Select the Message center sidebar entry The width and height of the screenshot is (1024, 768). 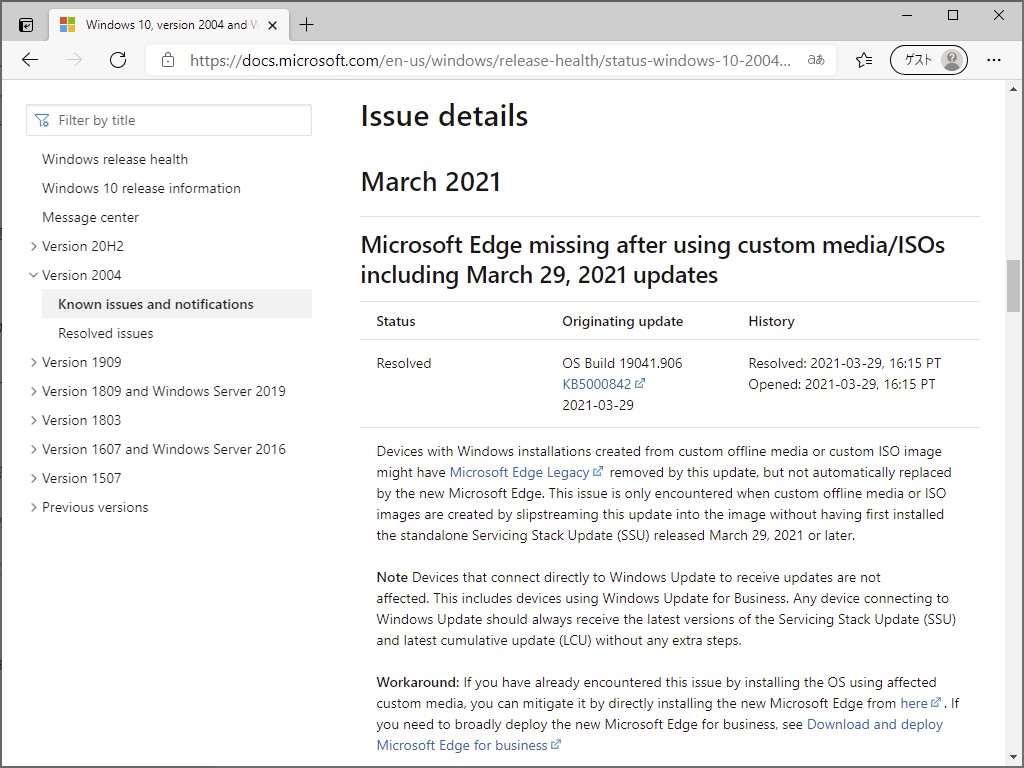(x=90, y=217)
